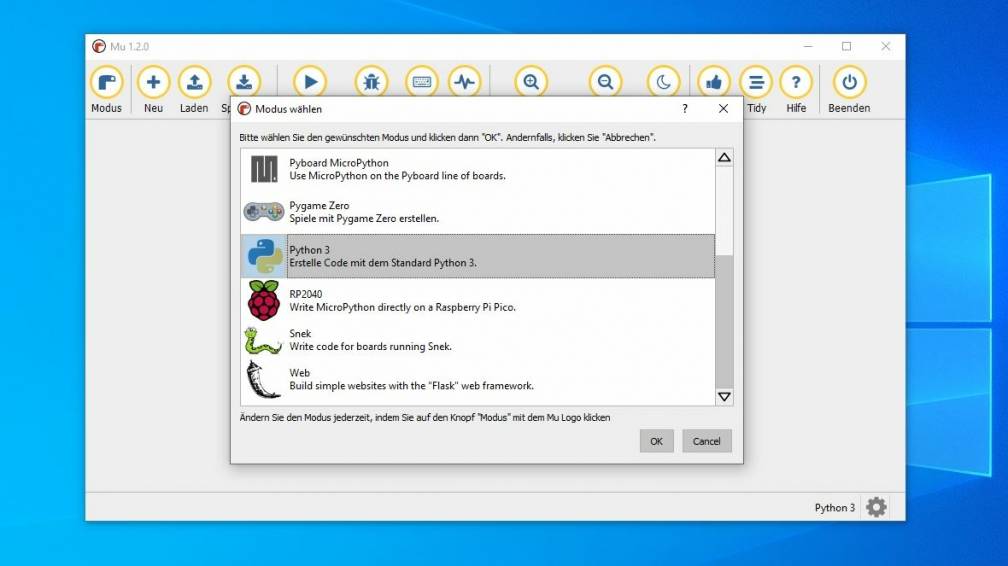Open Hilfe help from toolbar

pos(796,83)
